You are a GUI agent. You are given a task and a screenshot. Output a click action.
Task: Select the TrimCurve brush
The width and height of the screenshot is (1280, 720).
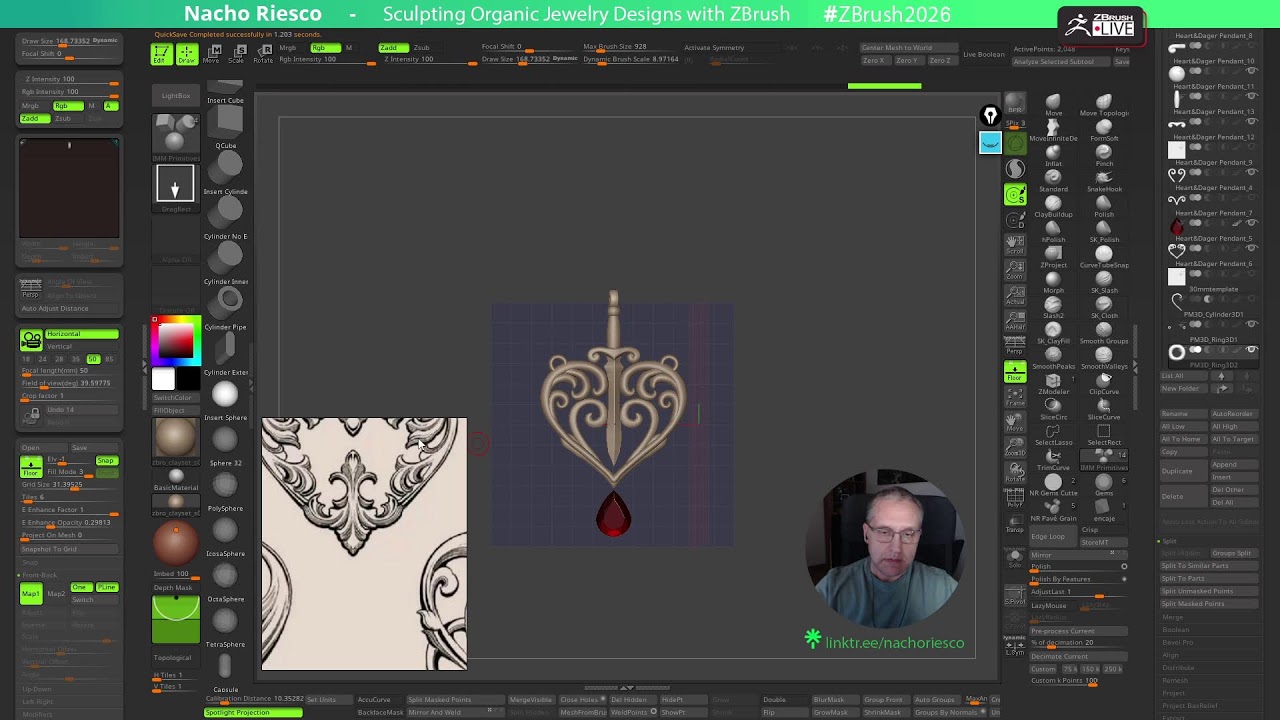[x=1053, y=459]
